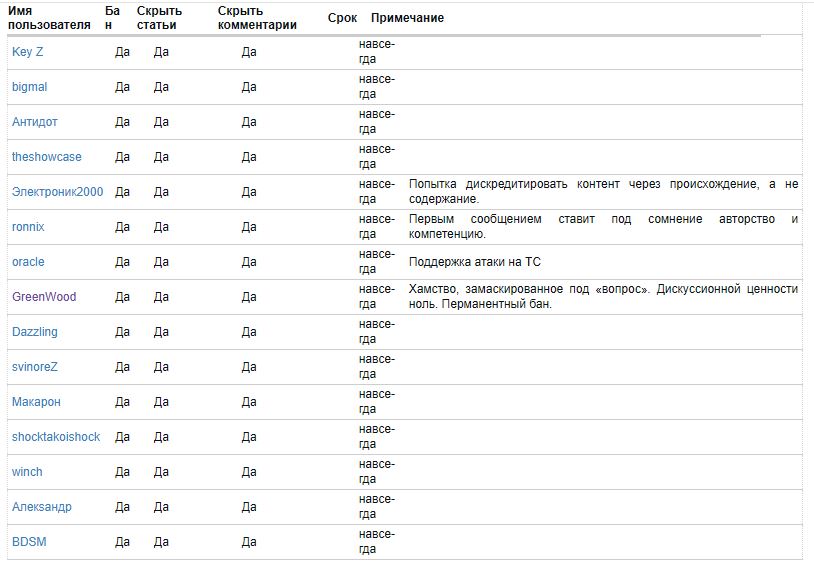
Task: Click the visited GreenWood username link
Action: coord(44,297)
